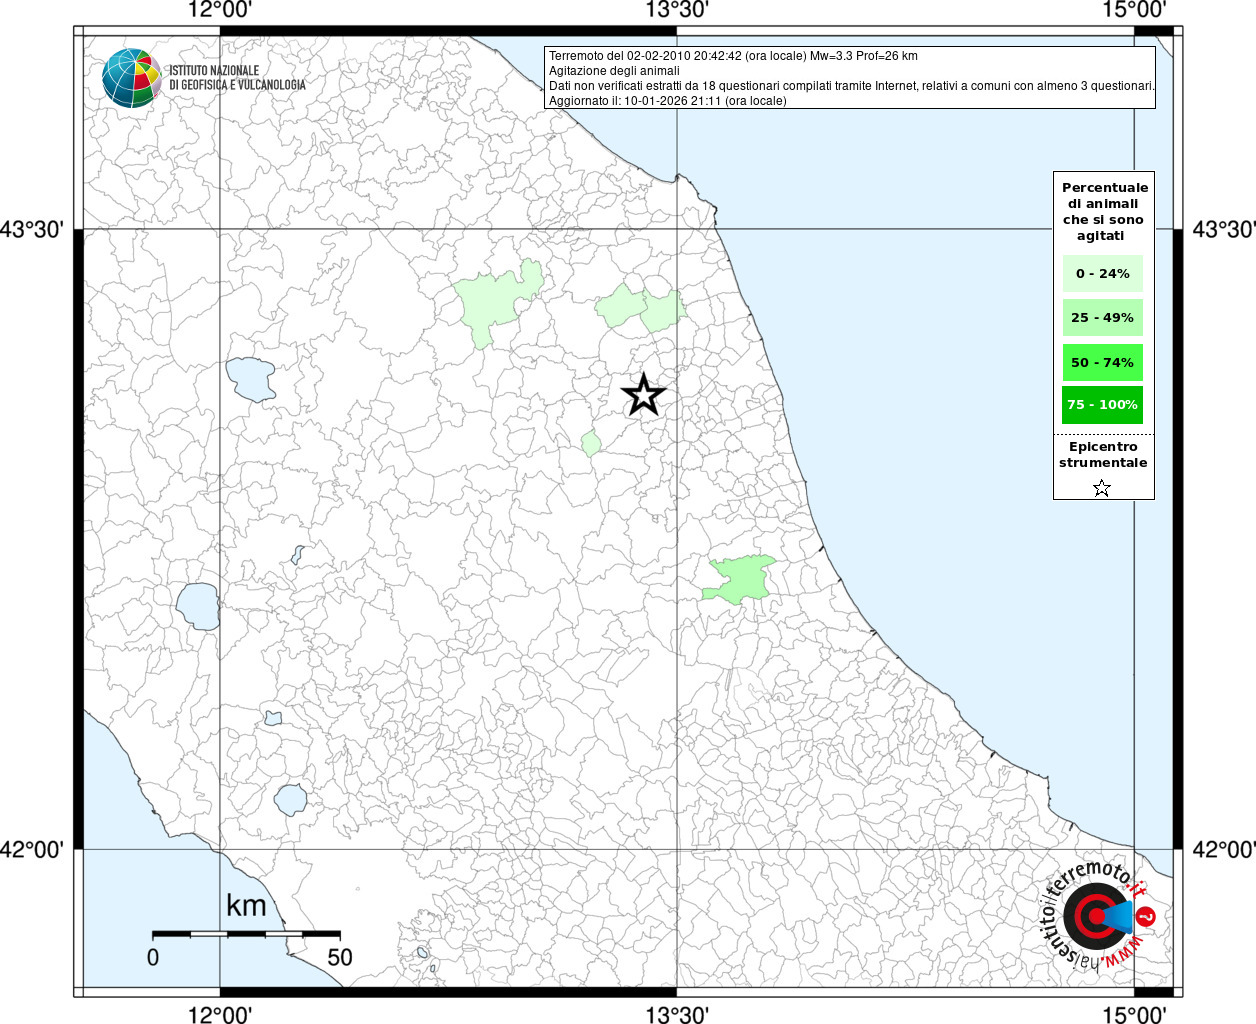Click 'Istituto Nazionale di Geofisica e Vulcanologia' text
The image size is (1256, 1024).
tap(237, 78)
